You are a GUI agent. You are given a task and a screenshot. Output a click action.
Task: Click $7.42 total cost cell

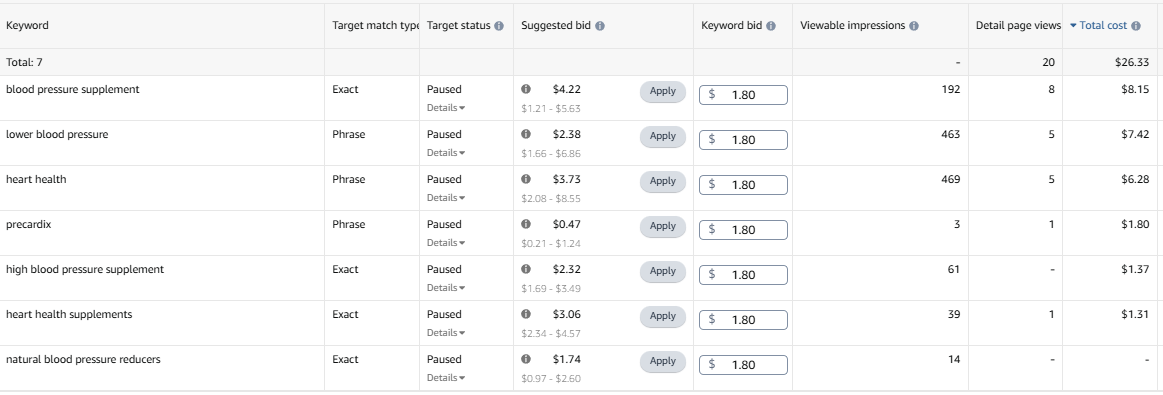1136,134
